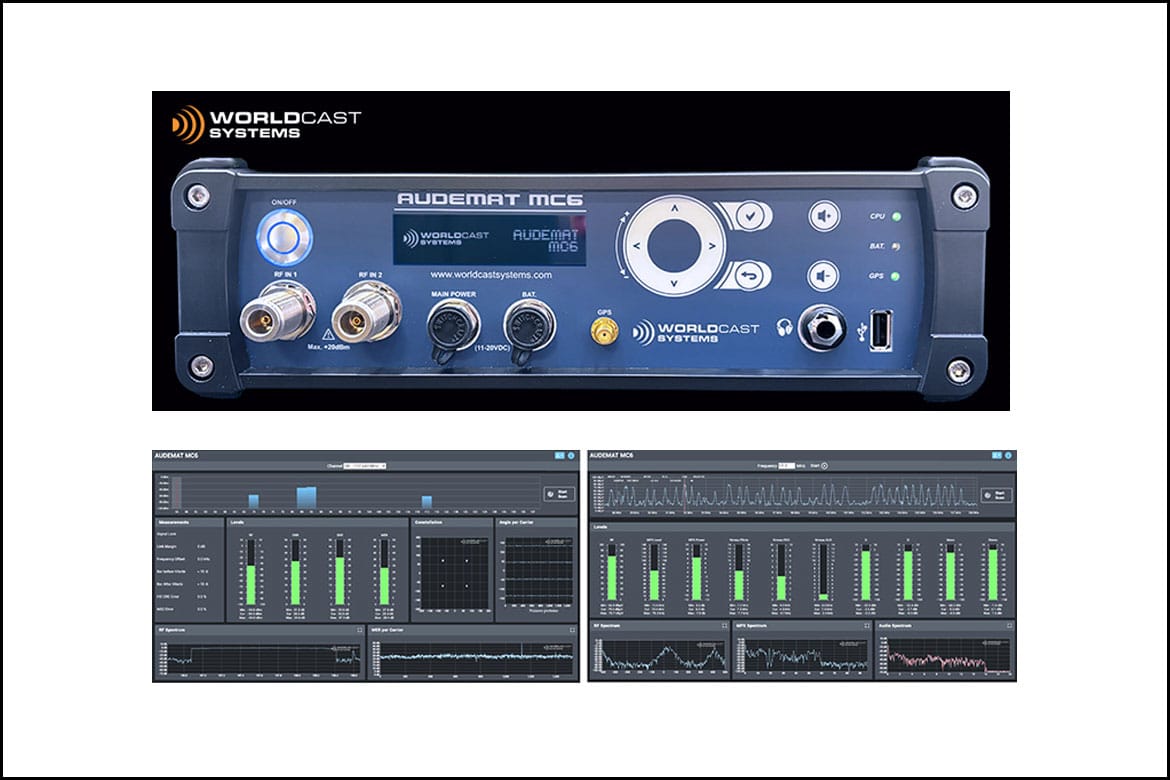Open the www.worldcastsystems.com link
Viewport: 1170px width, 780px height.
(x=491, y=275)
